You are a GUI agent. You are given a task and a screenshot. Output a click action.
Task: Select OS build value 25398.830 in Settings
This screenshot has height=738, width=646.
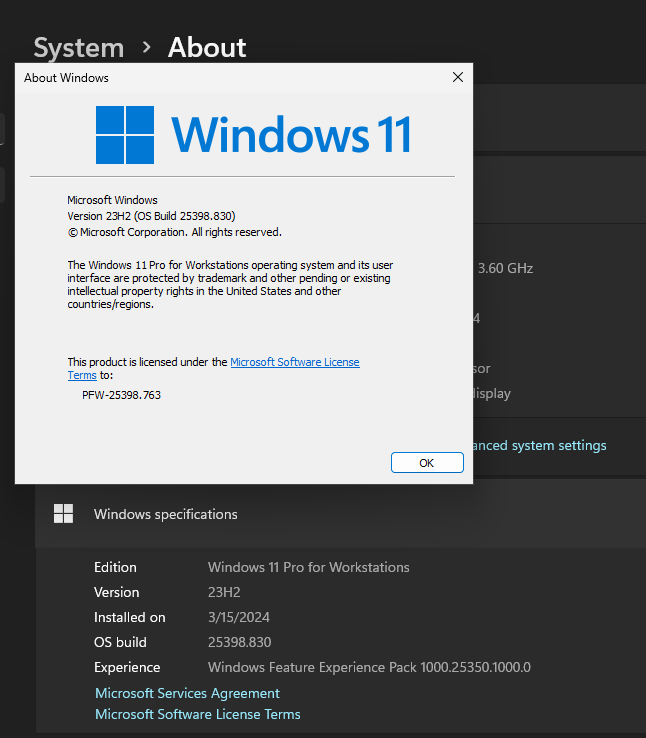239,642
